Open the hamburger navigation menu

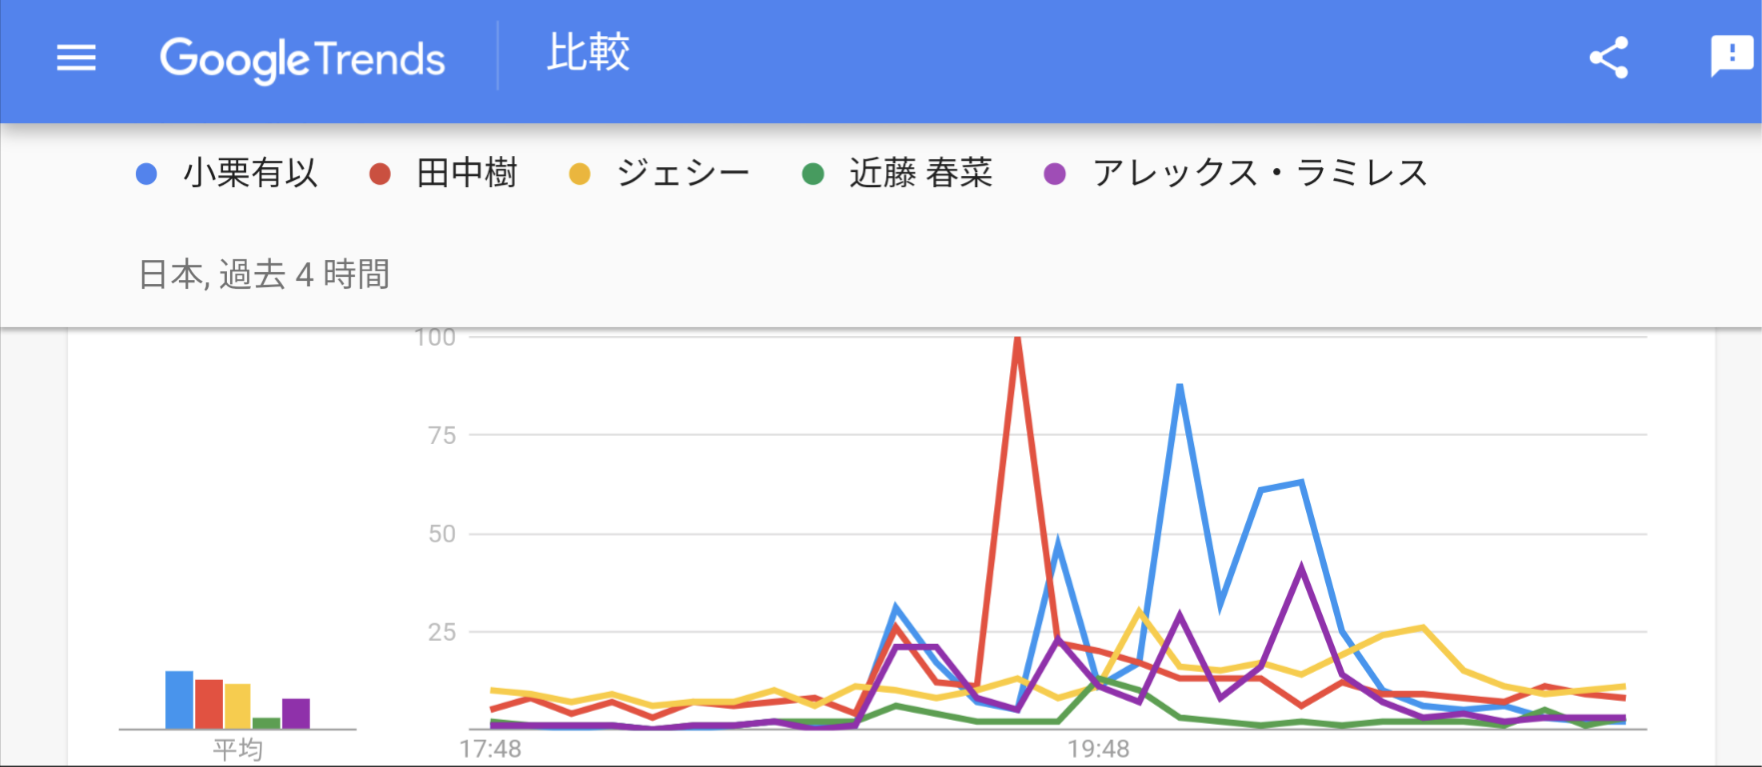[x=76, y=58]
